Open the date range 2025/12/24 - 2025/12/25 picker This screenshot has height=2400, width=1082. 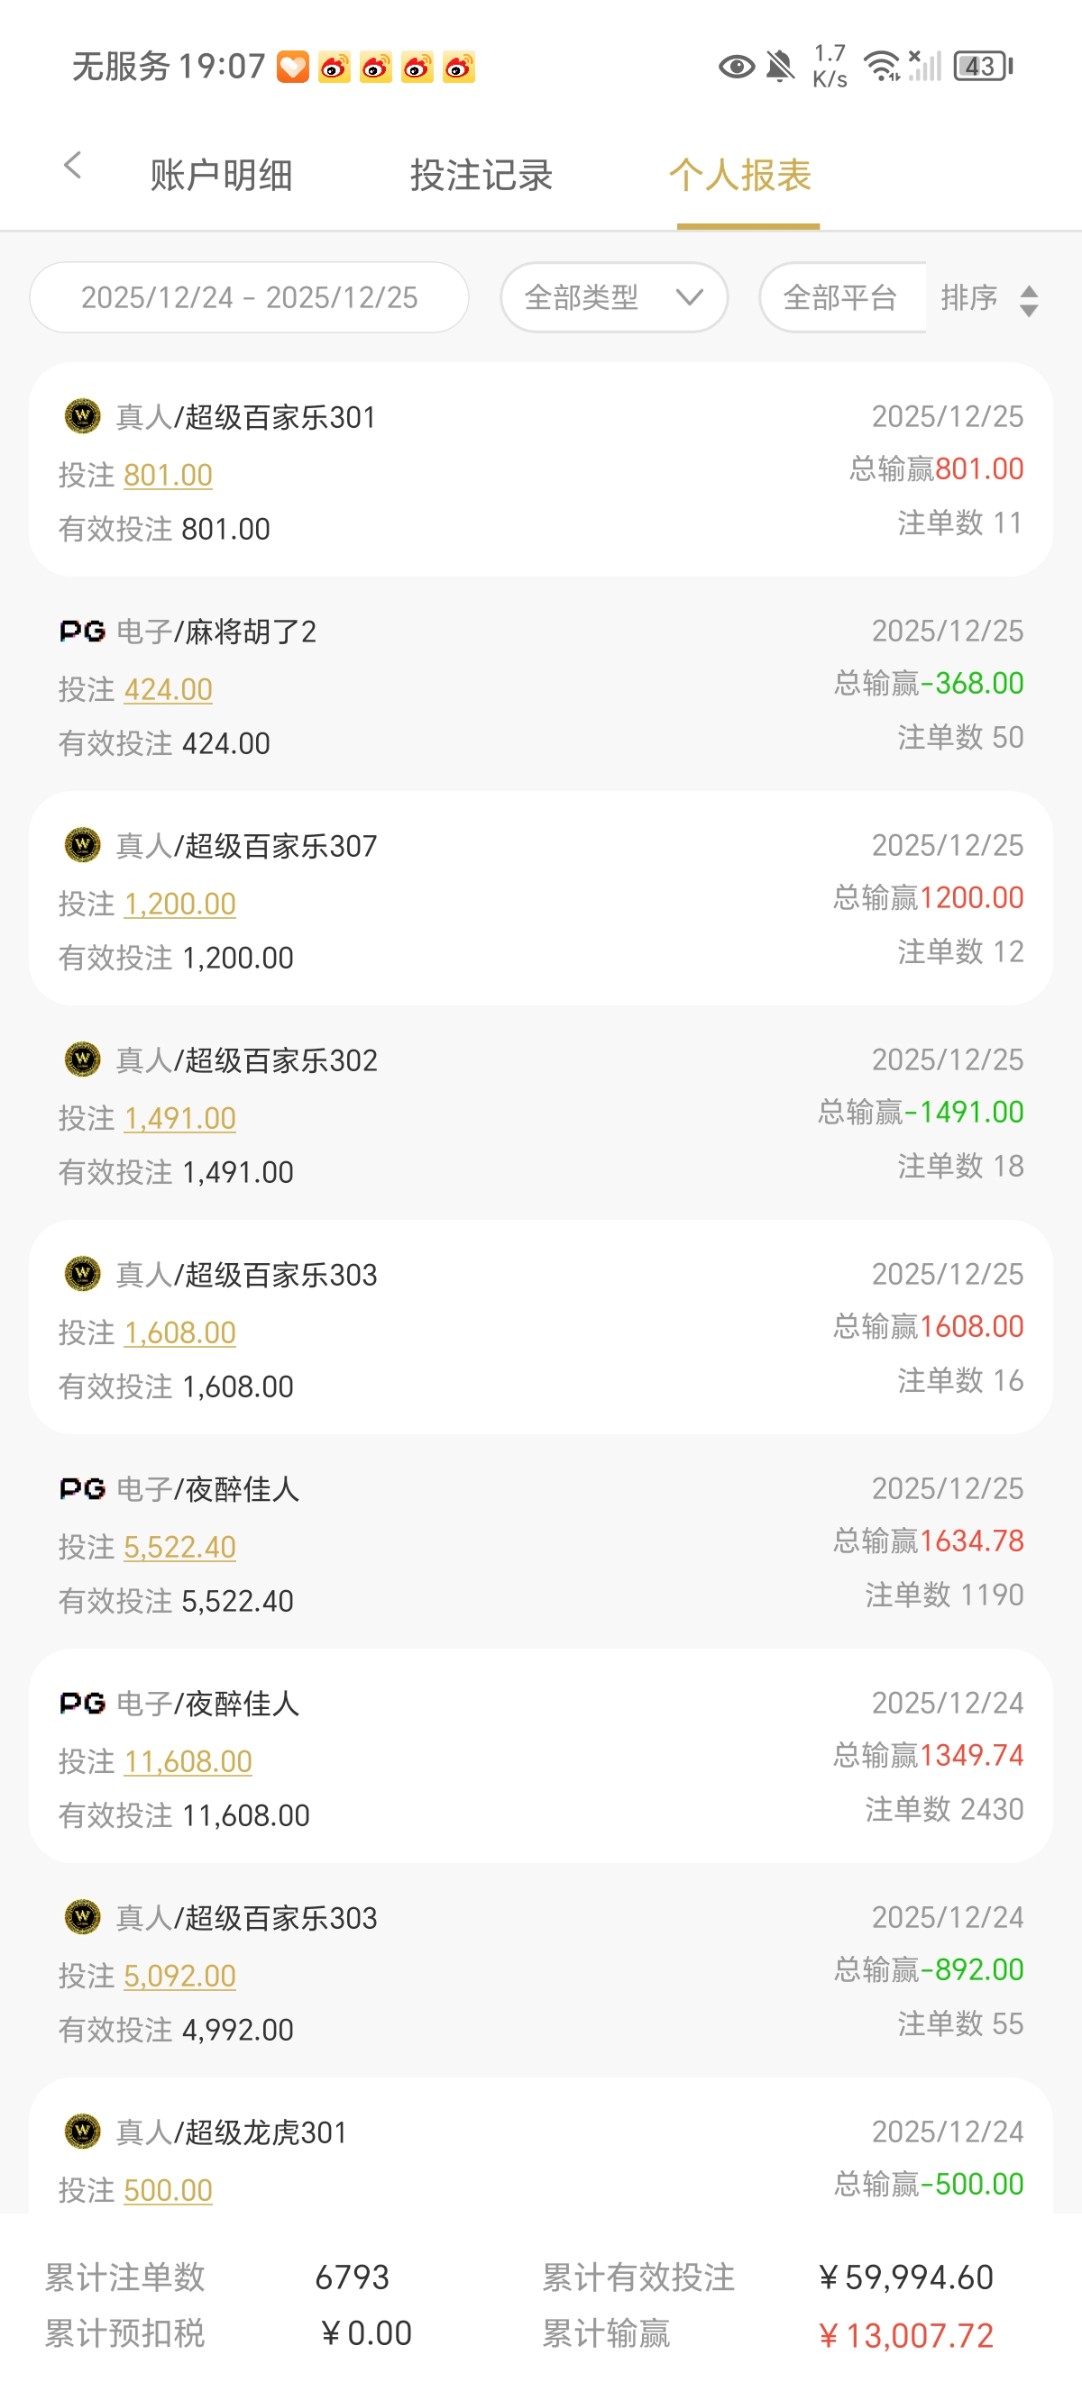249,298
